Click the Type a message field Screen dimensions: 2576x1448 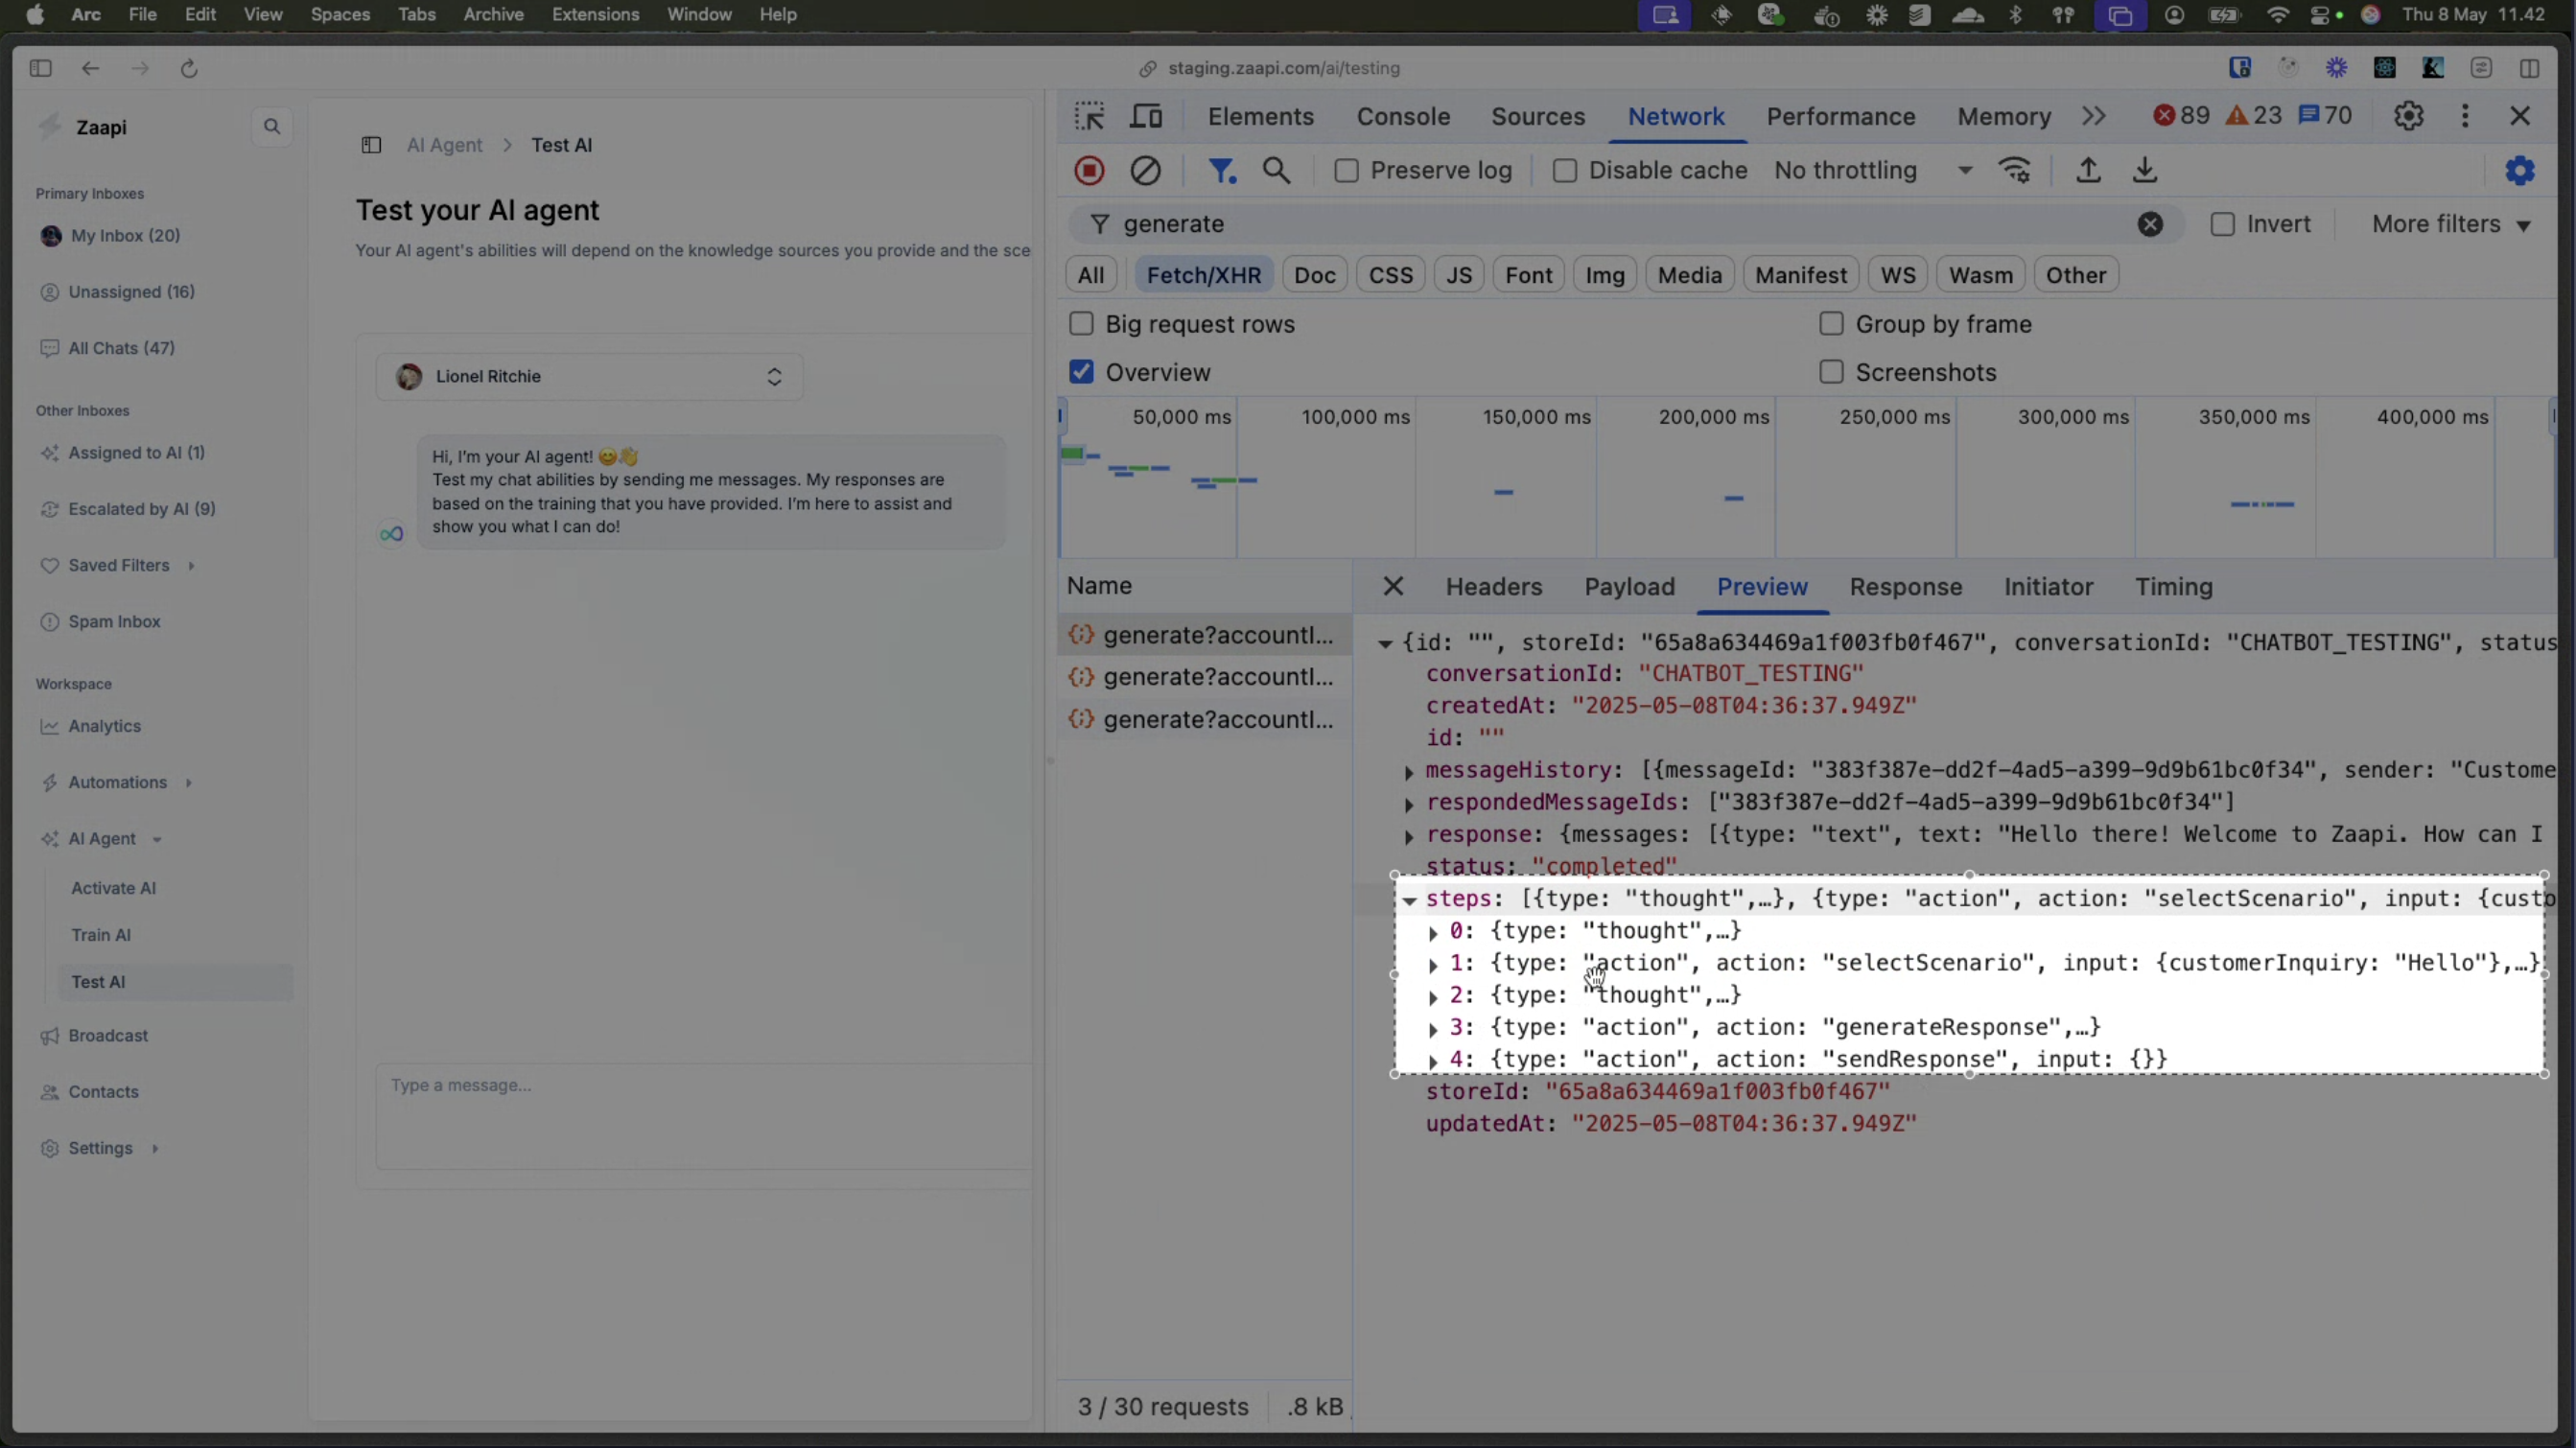point(703,1115)
